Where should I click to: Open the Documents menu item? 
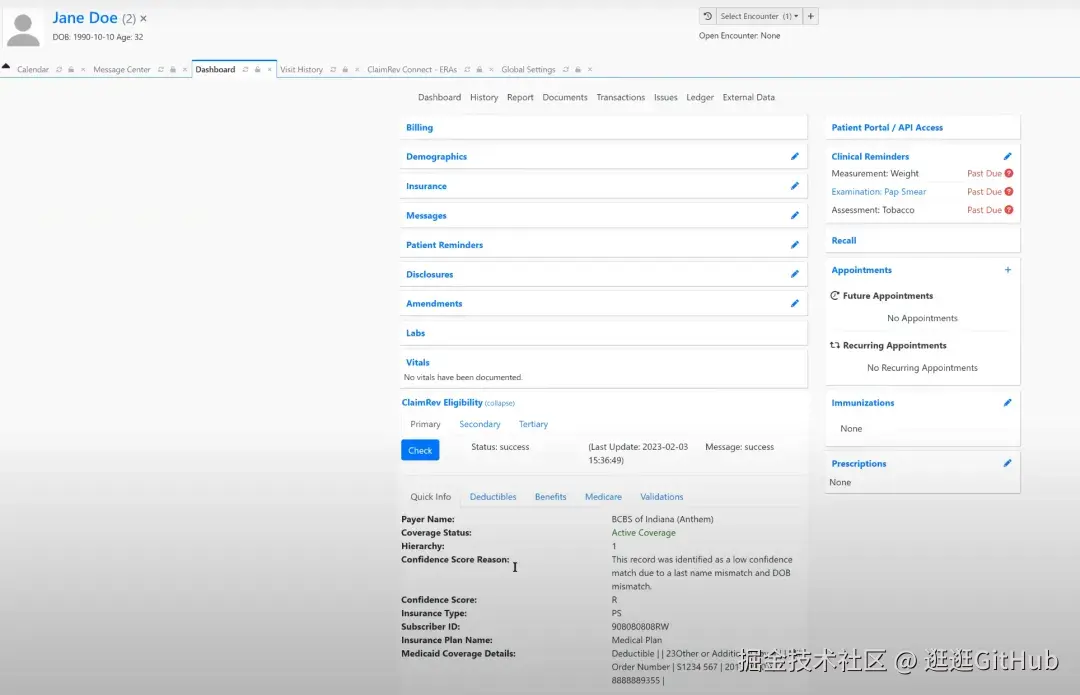[565, 98]
